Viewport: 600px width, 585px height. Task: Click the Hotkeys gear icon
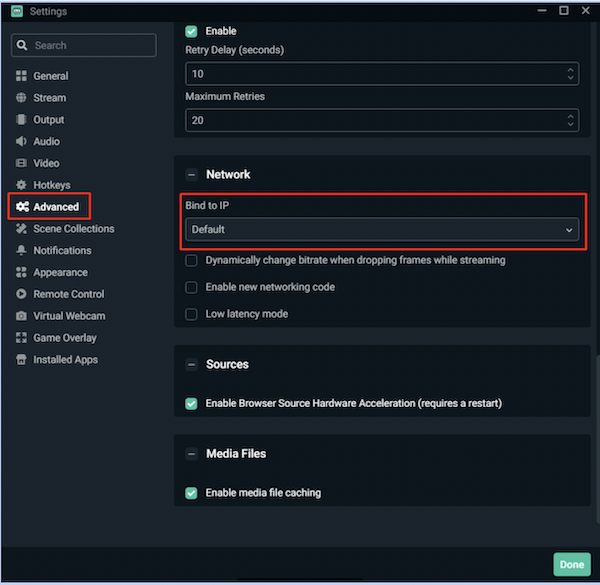21,185
